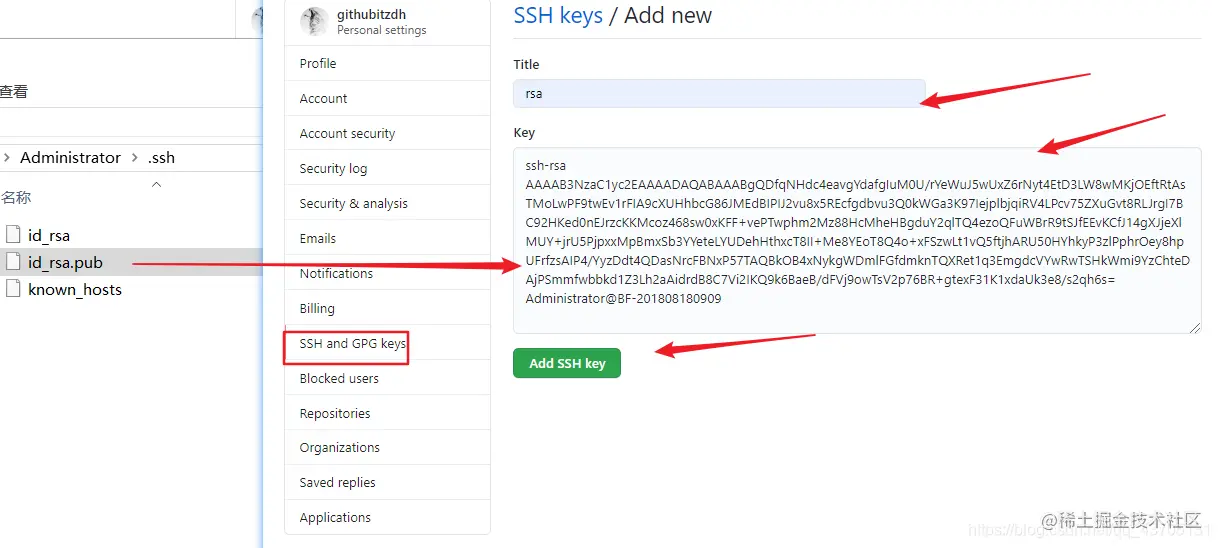This screenshot has width=1219, height=548.
Task: Click the green Add SSH key button
Action: point(567,363)
